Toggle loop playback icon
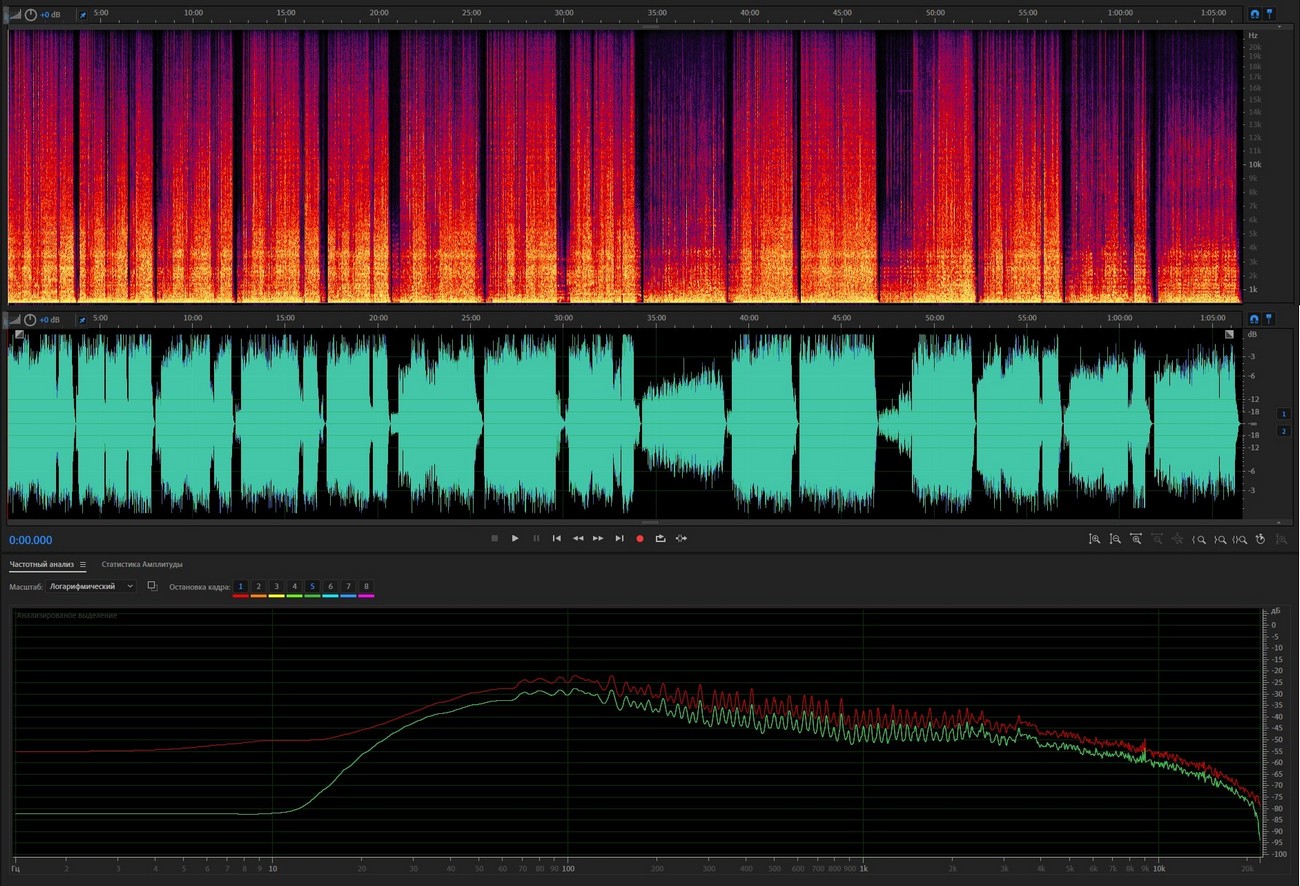Image resolution: width=1300 pixels, height=886 pixels. pyautogui.click(x=660, y=539)
